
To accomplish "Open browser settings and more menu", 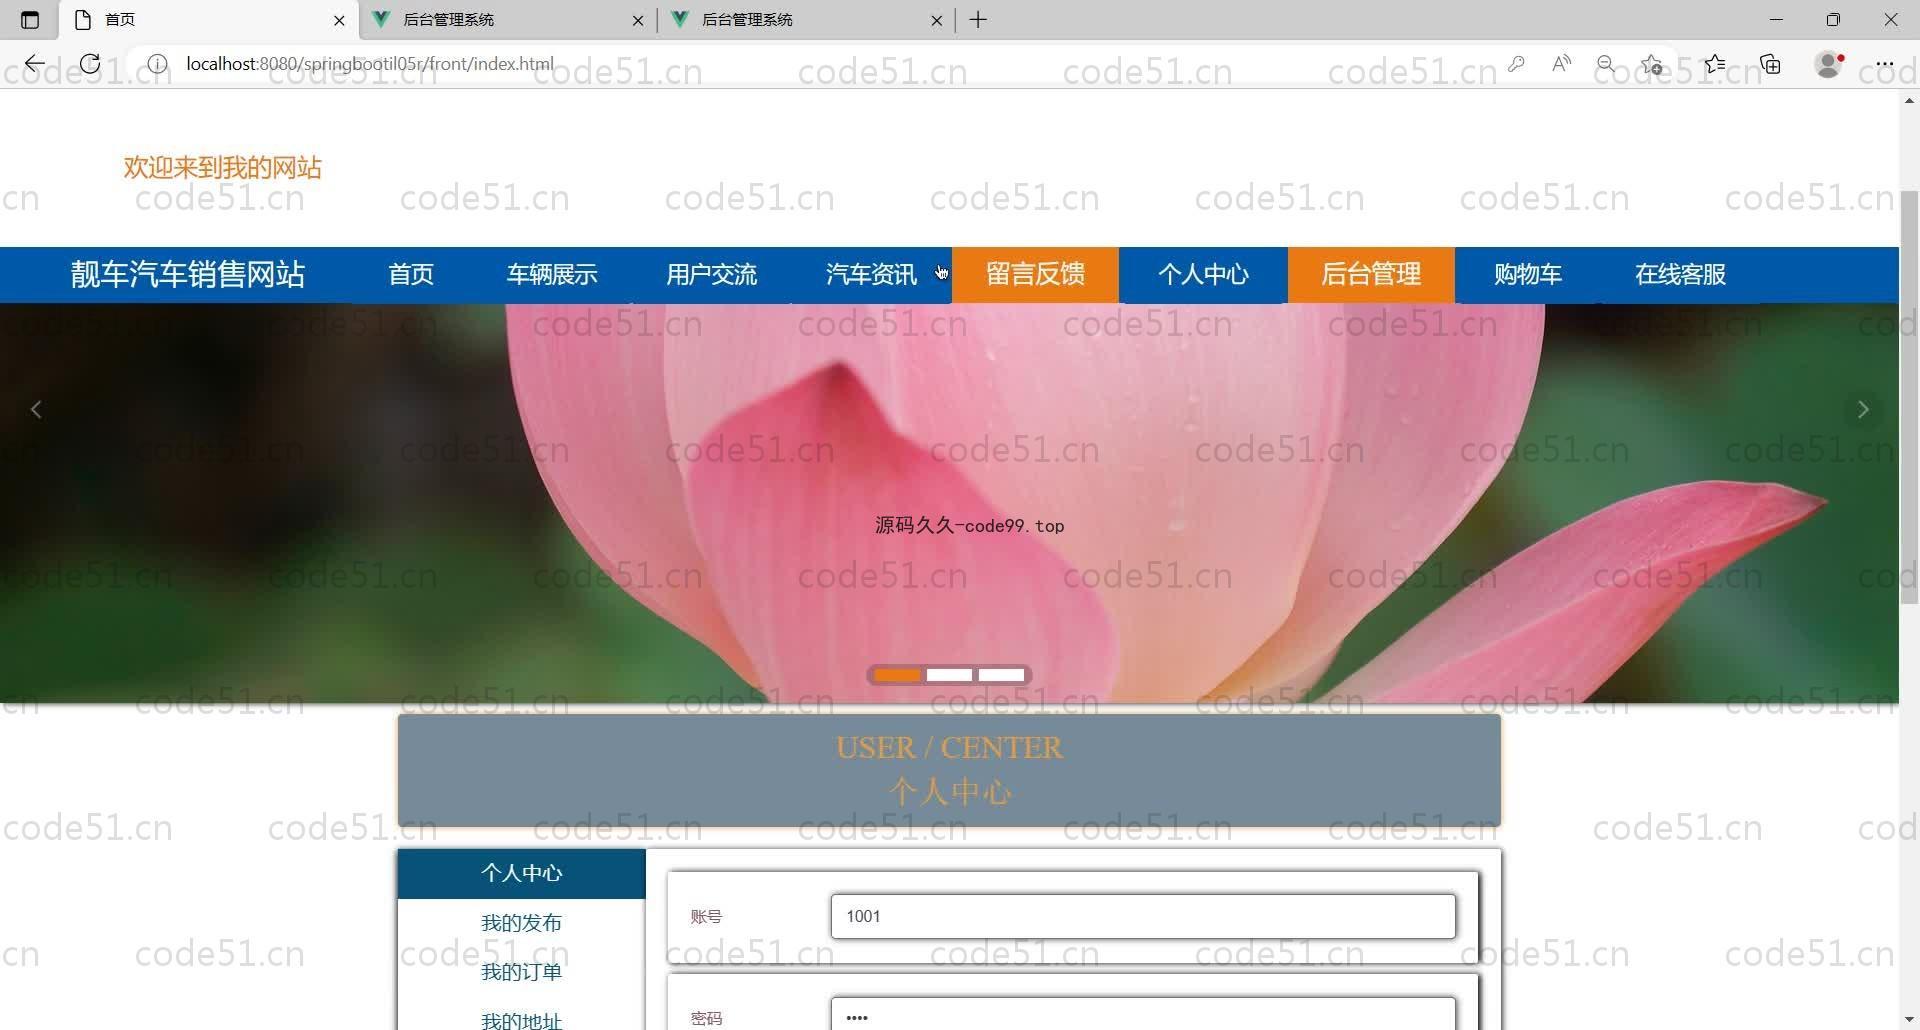I will click(1884, 64).
